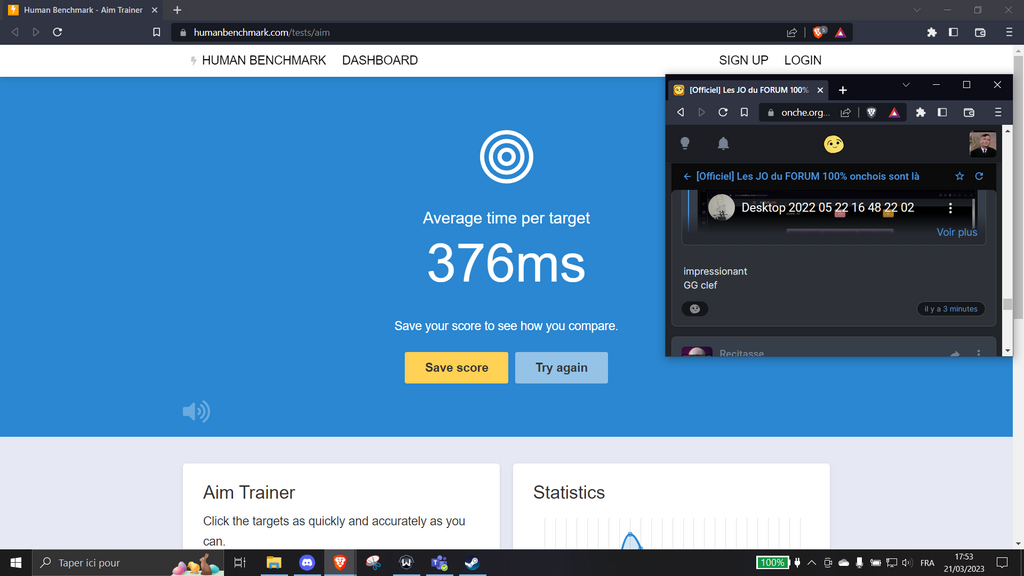Mute the Aim Trainer sound speaker icon
The width and height of the screenshot is (1024, 576).
pyautogui.click(x=196, y=411)
